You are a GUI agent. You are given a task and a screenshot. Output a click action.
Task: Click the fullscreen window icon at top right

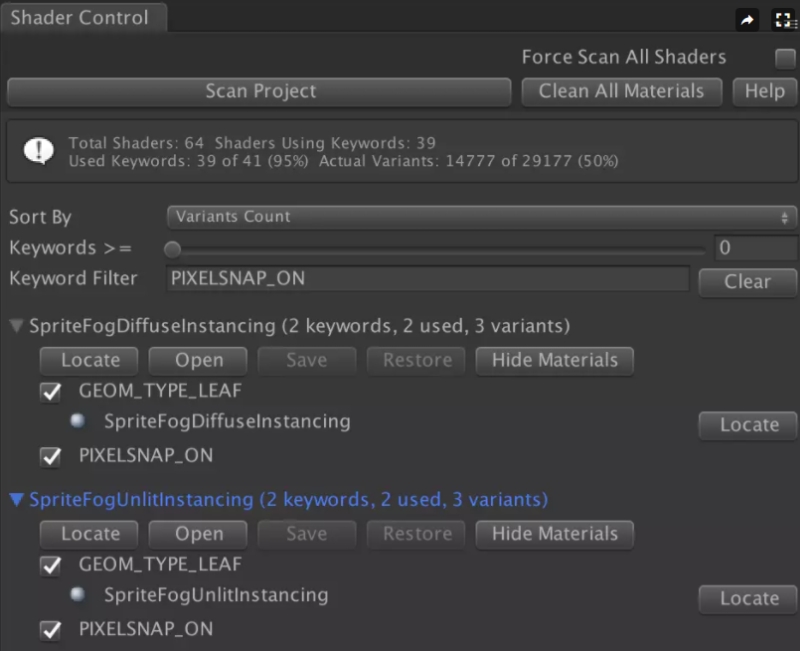[x=784, y=20]
